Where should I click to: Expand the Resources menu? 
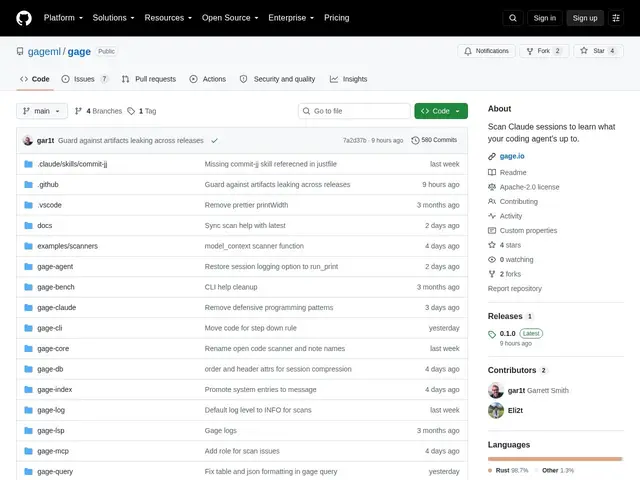(x=168, y=18)
